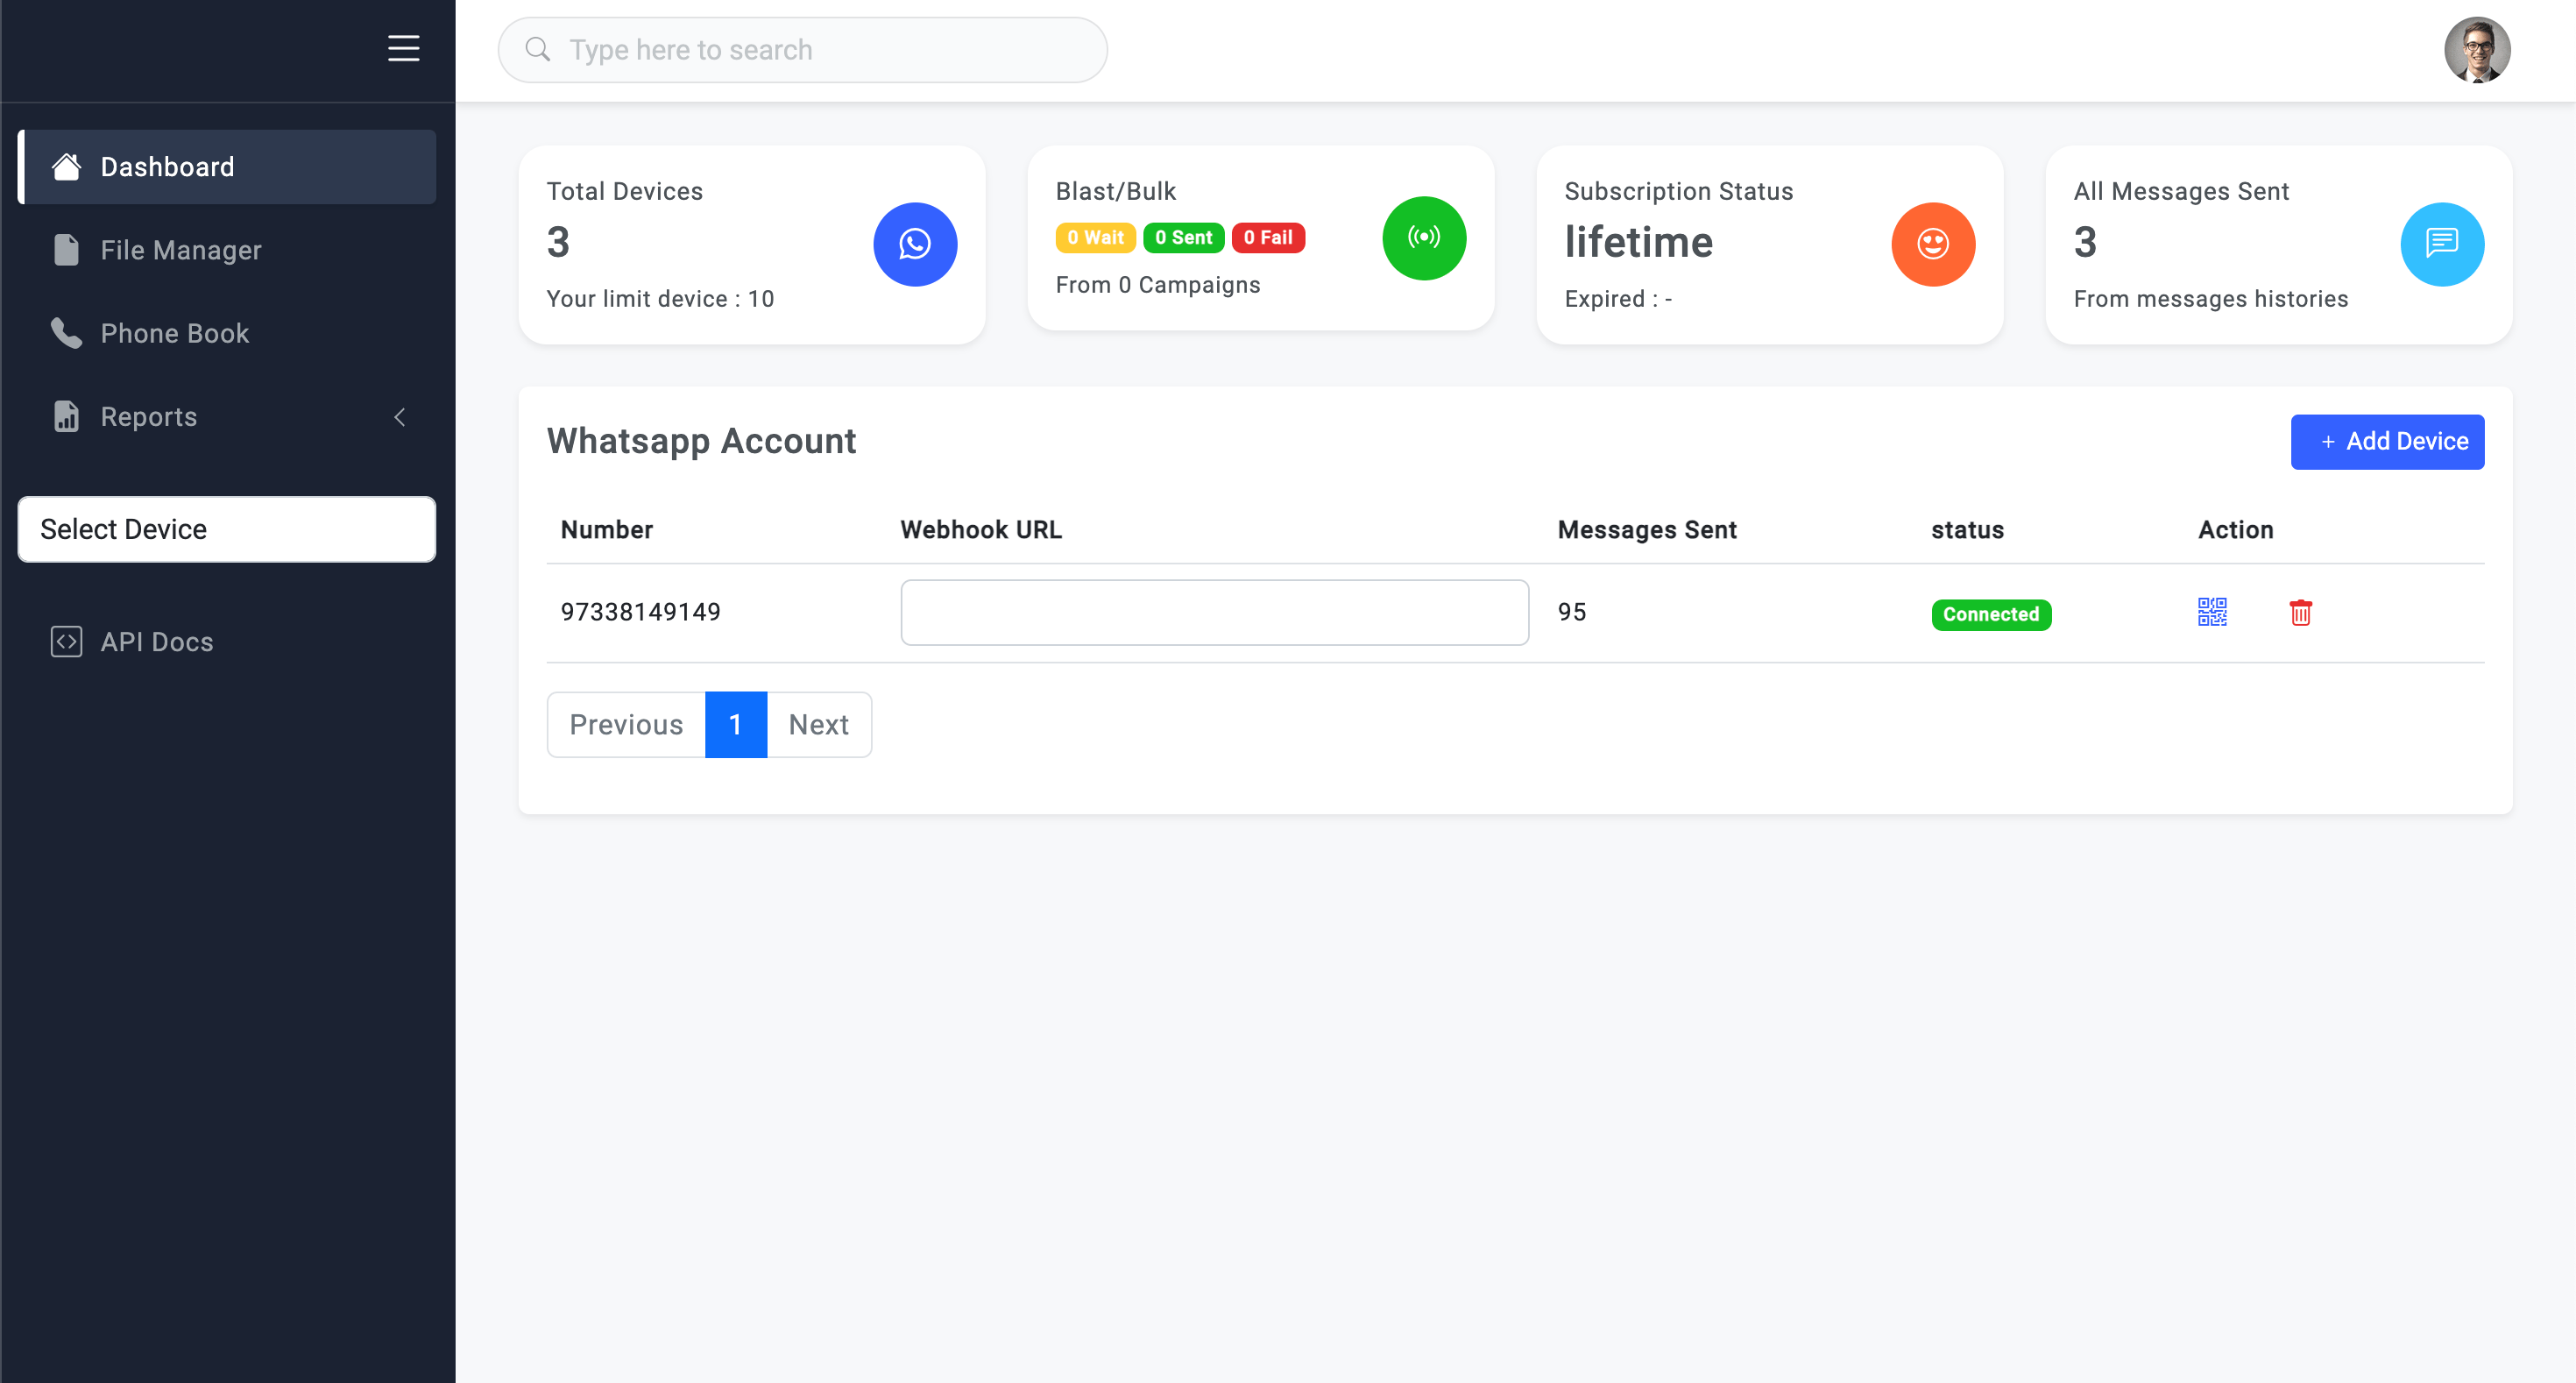Screen dimensions: 2576x1383
Task: Expand the Select Device dropdown
Action: (229, 528)
